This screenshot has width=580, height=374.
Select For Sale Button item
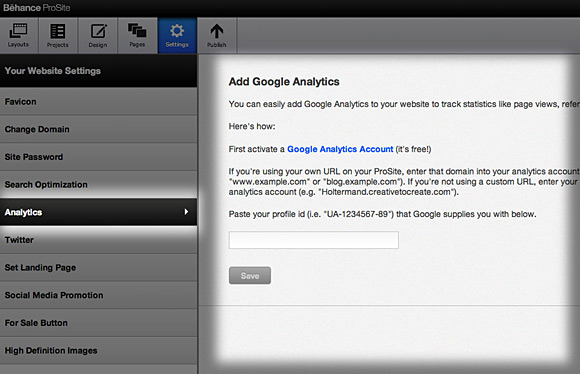coord(98,323)
